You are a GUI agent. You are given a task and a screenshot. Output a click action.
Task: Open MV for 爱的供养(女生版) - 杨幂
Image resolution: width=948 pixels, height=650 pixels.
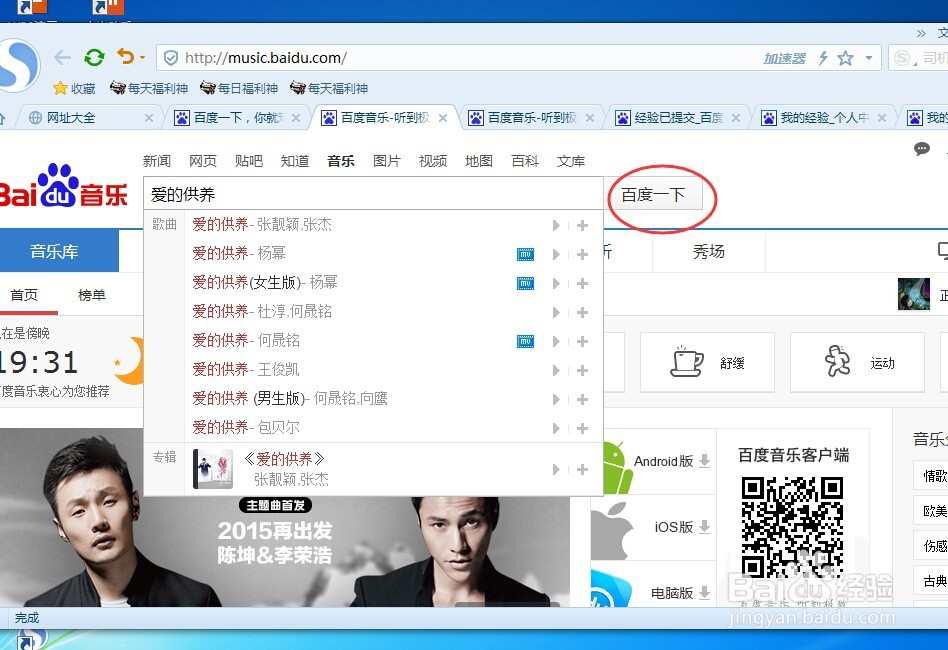click(525, 284)
